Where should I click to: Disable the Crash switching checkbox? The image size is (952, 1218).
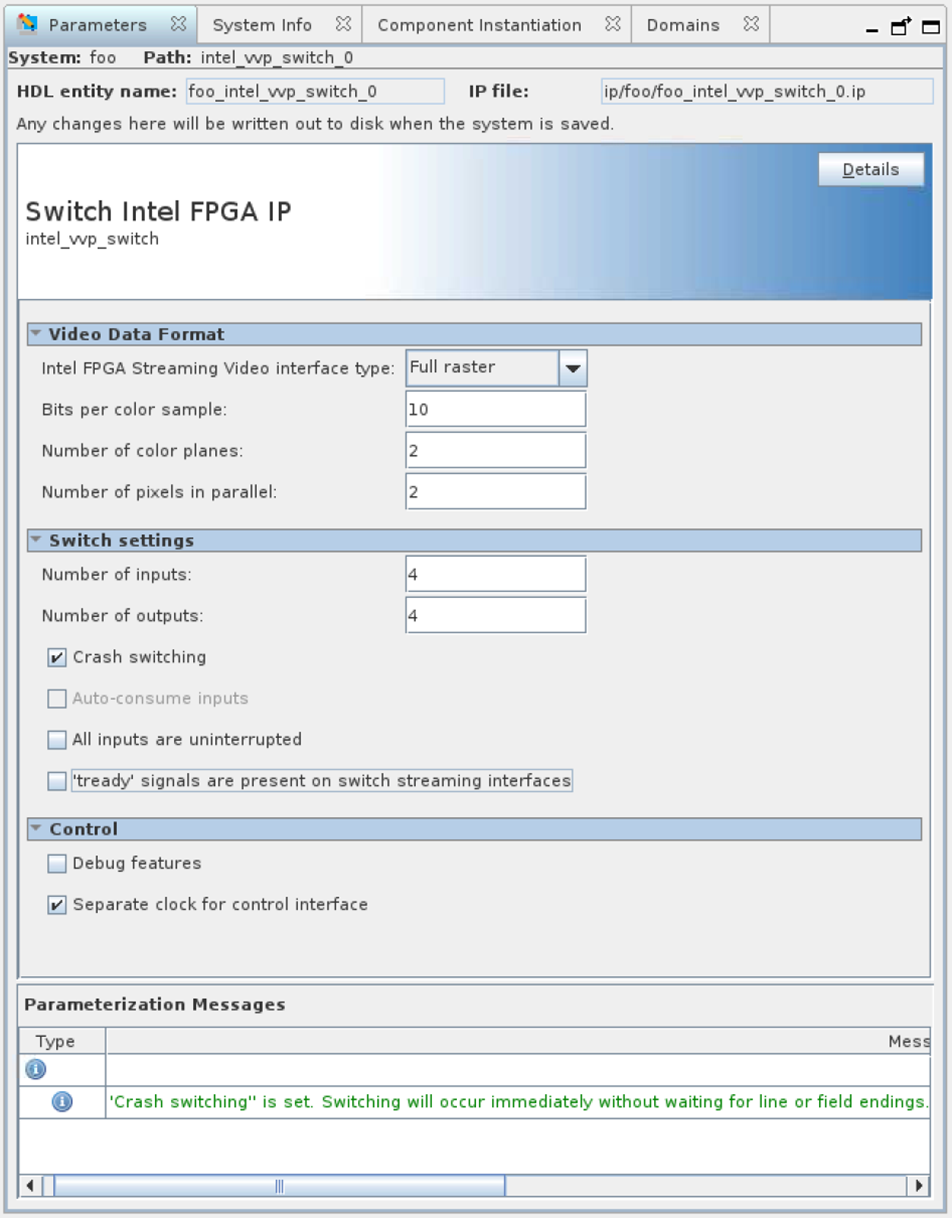57,657
